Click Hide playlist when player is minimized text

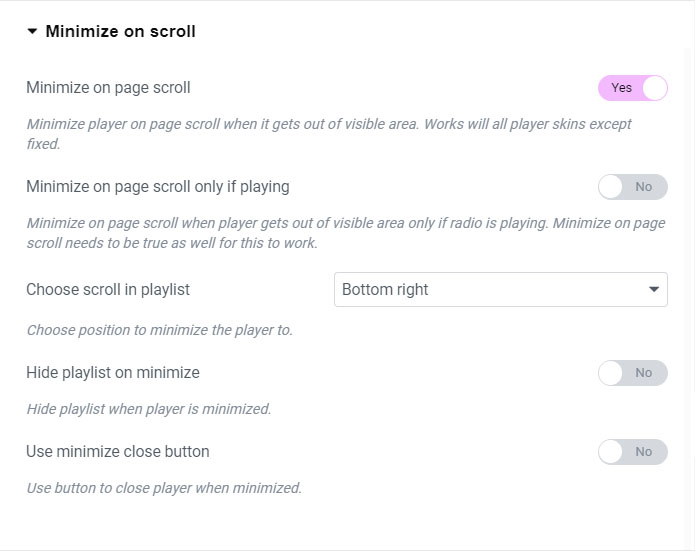point(149,409)
